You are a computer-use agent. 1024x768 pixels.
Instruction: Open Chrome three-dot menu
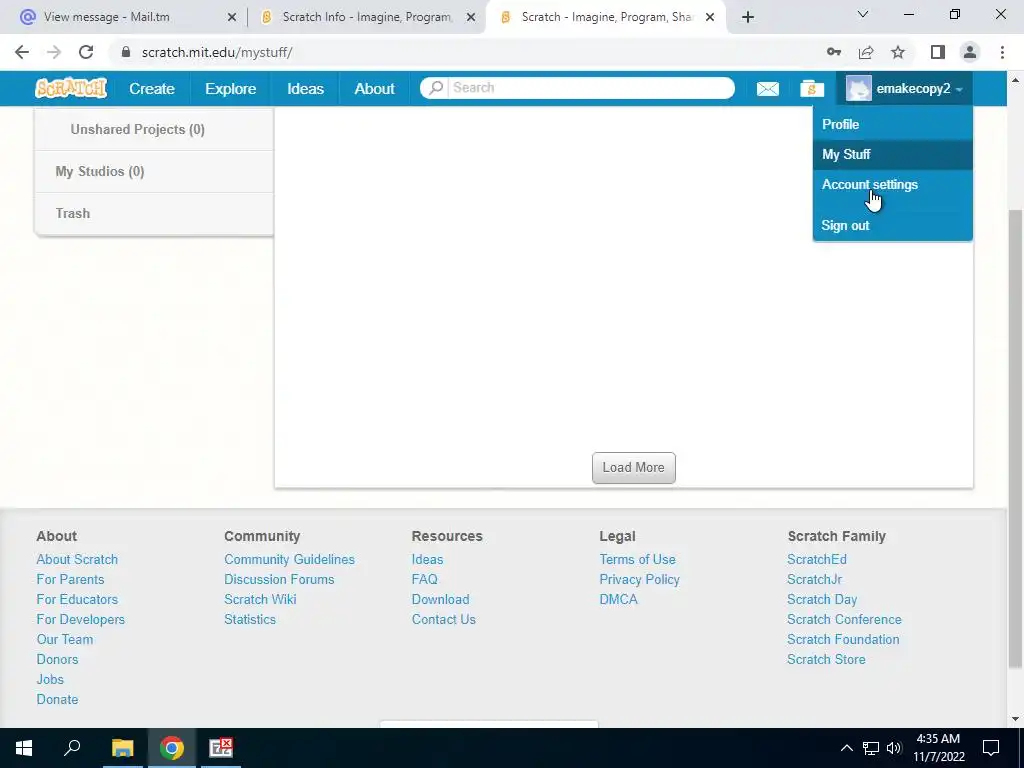(1002, 52)
